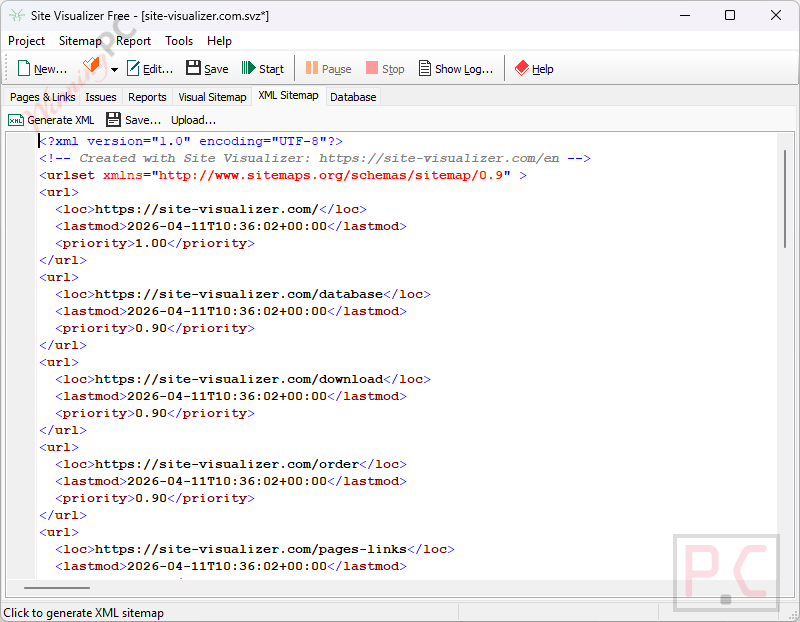The width and height of the screenshot is (800, 622).
Task: Switch to the Pages & Links tab
Action: [x=42, y=97]
